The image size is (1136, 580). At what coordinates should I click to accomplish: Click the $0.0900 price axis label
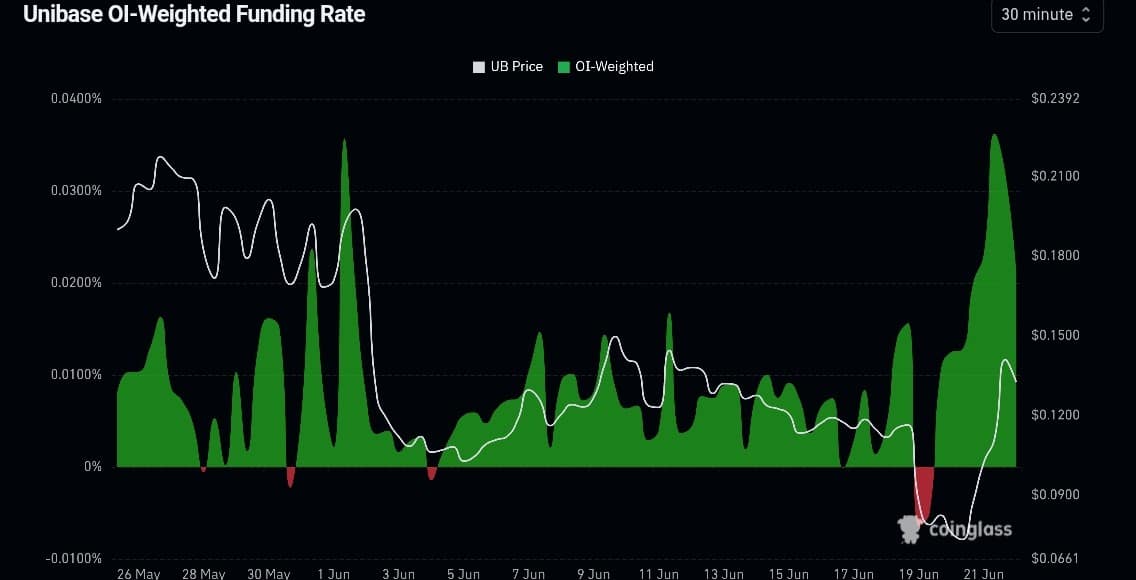pyautogui.click(x=1056, y=495)
